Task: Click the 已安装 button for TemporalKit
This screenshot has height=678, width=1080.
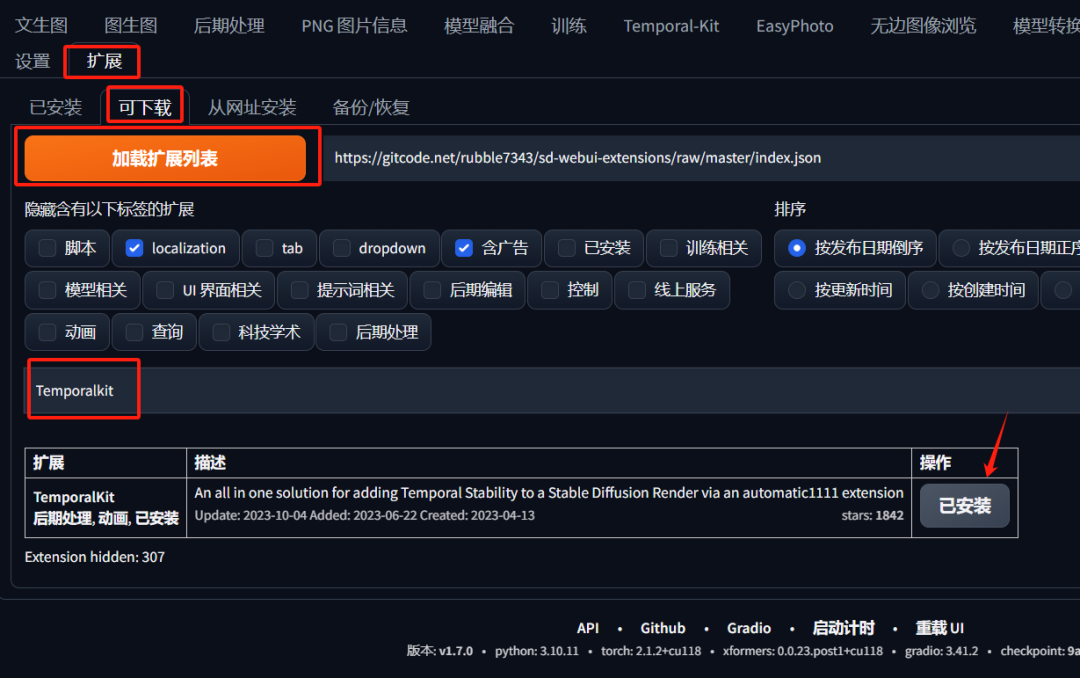Action: tap(964, 506)
